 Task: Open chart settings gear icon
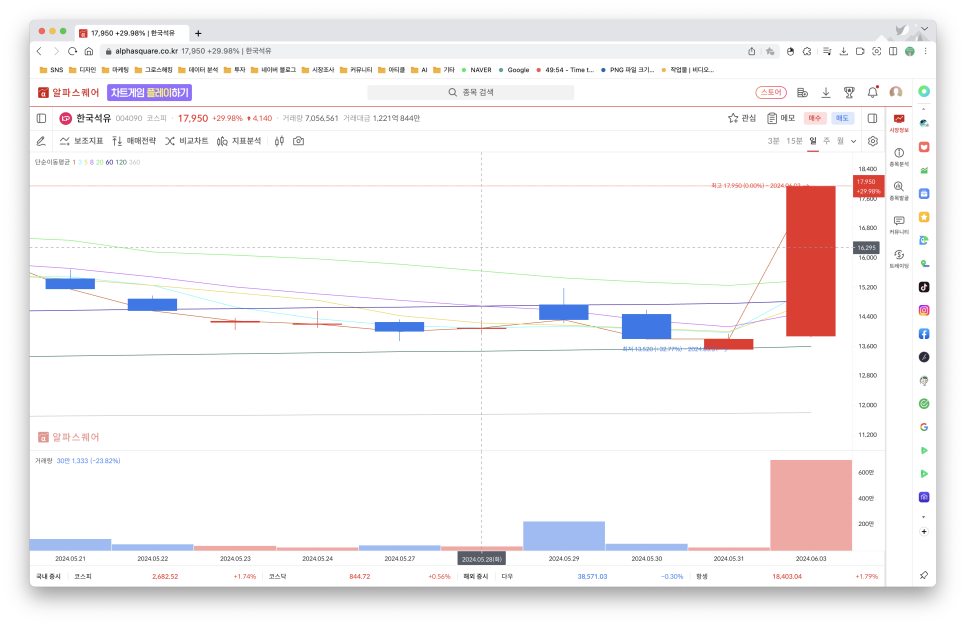click(x=872, y=141)
